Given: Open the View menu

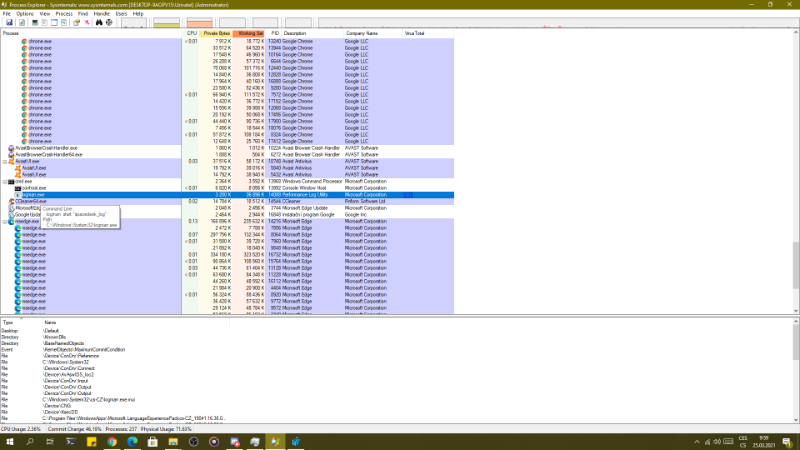Looking at the screenshot, I should pyautogui.click(x=45, y=14).
